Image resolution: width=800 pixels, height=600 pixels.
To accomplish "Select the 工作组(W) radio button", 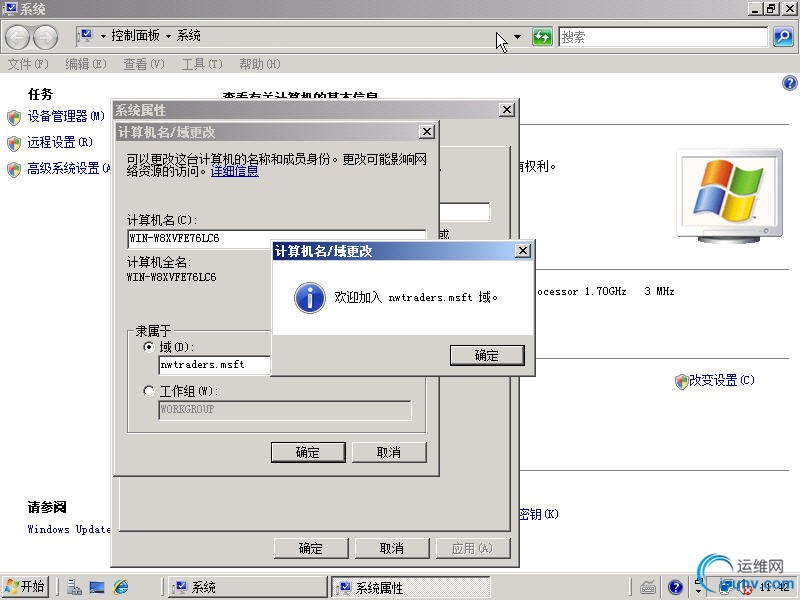I will pyautogui.click(x=148, y=391).
